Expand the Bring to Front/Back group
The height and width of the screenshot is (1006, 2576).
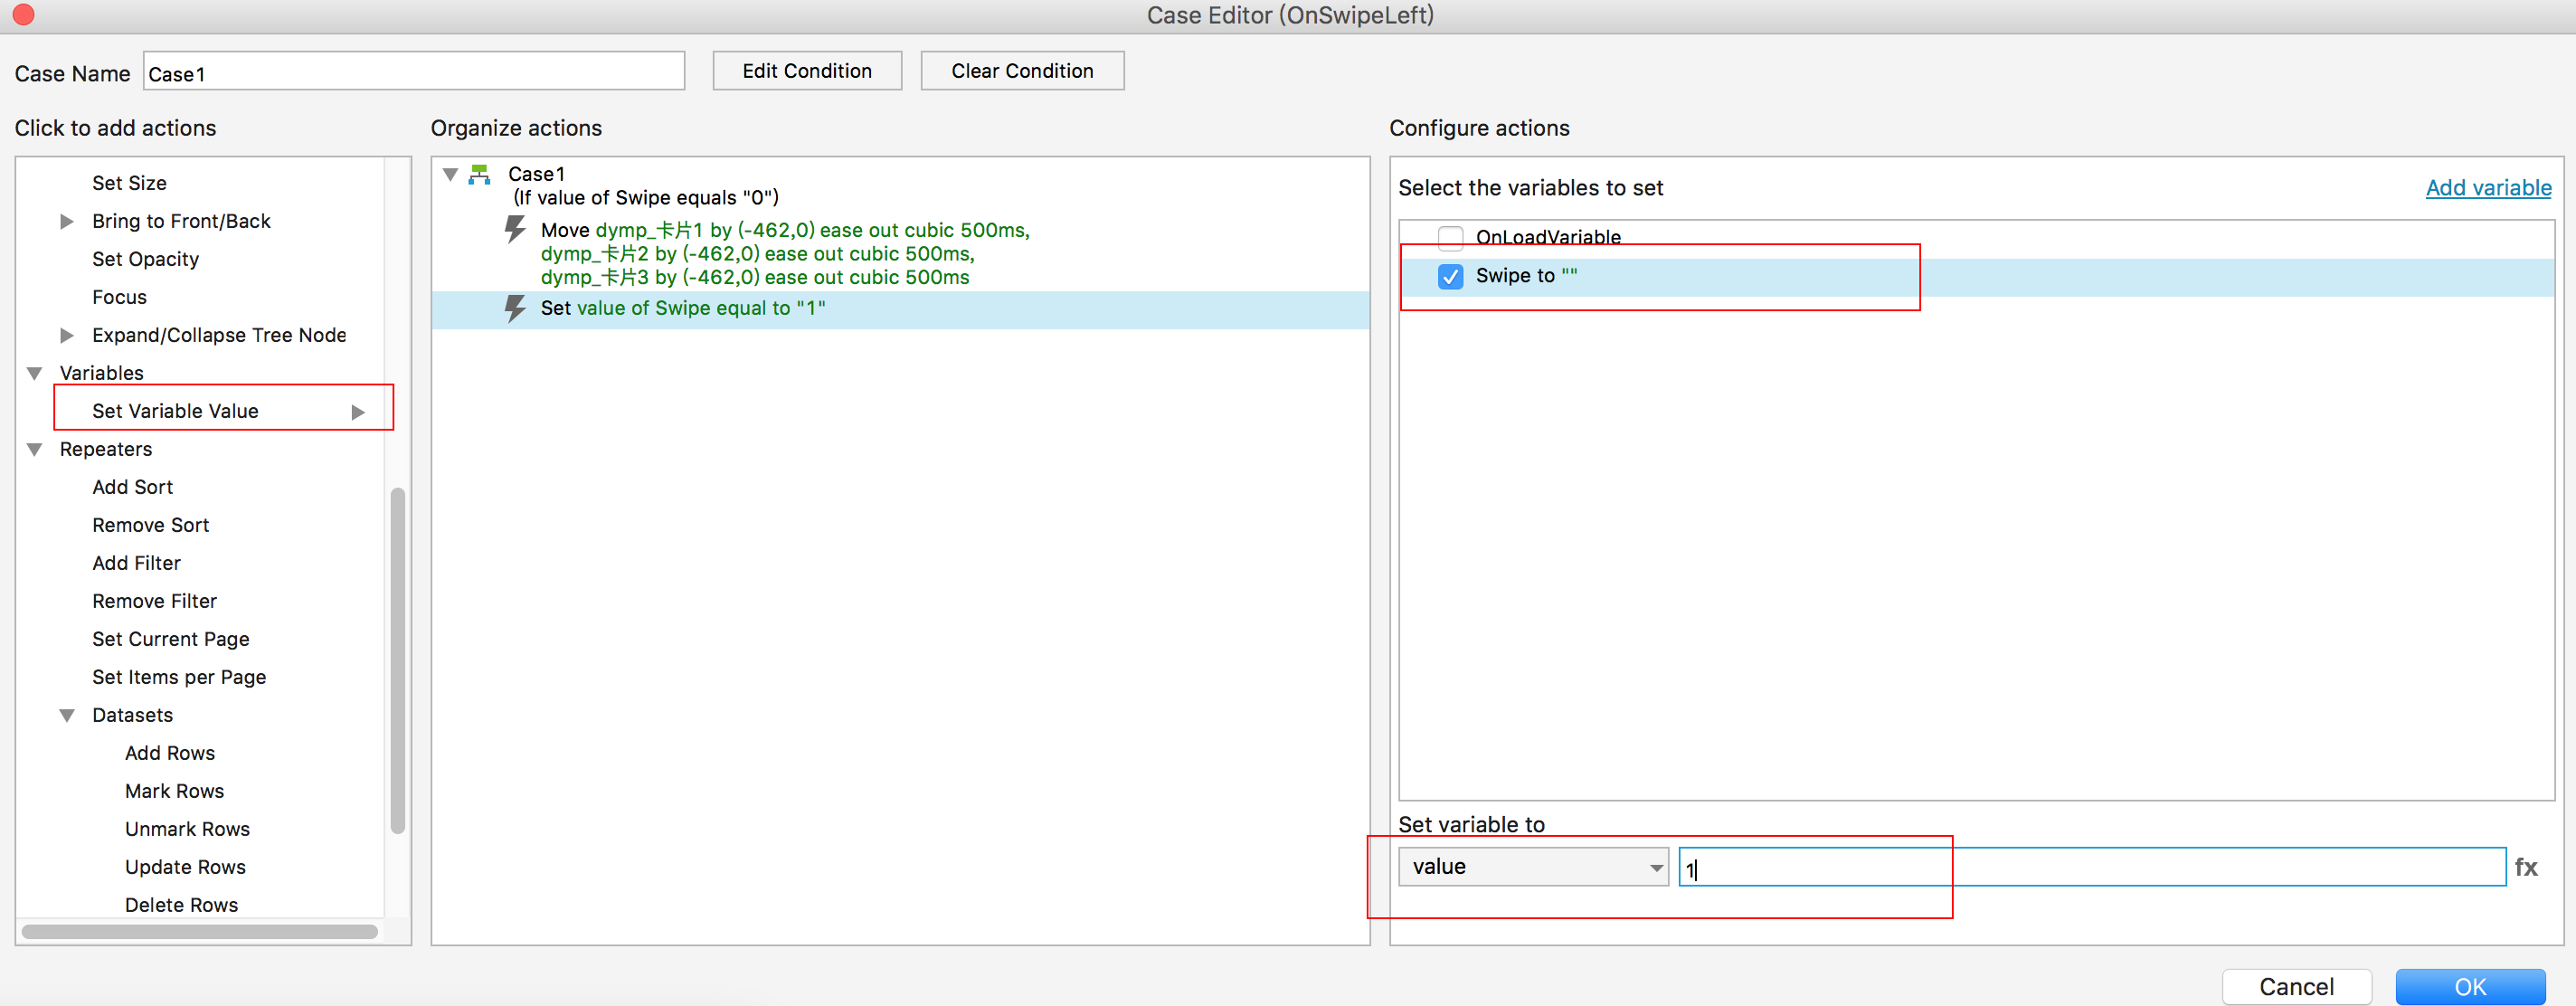(x=67, y=221)
